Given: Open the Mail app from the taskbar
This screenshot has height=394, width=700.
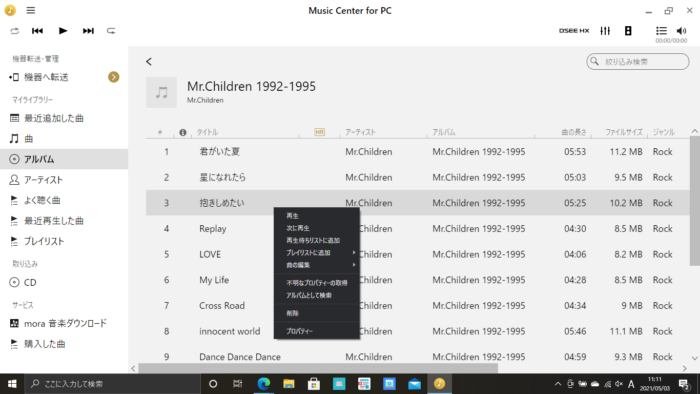Looking at the screenshot, I should pos(414,384).
